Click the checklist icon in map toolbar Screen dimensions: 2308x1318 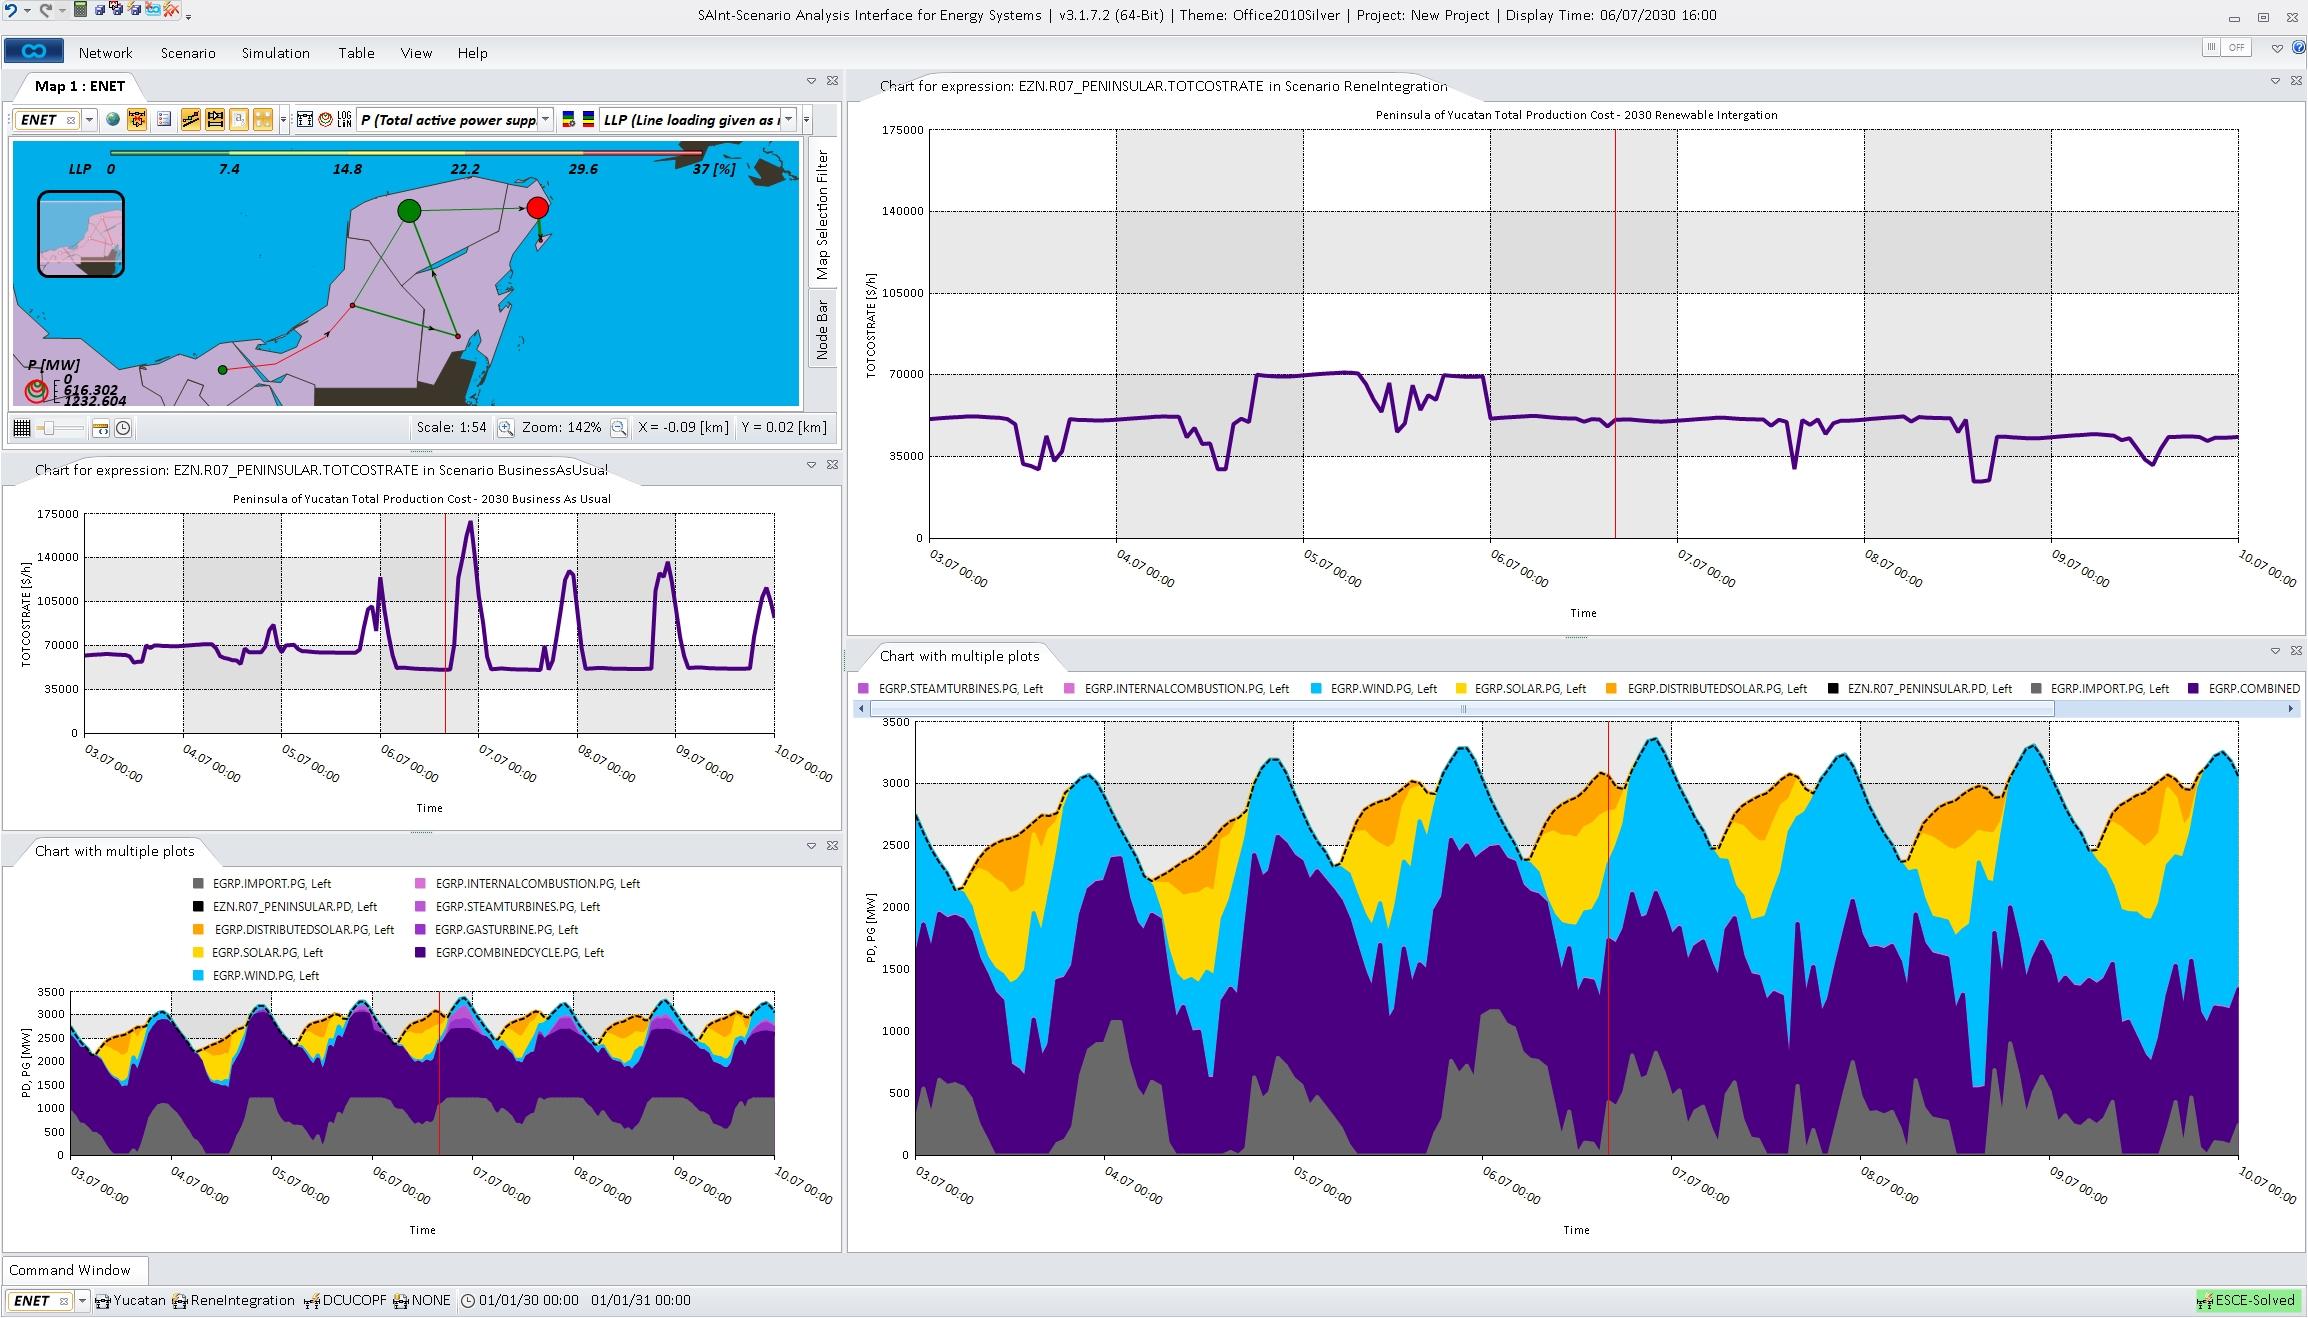[x=164, y=120]
